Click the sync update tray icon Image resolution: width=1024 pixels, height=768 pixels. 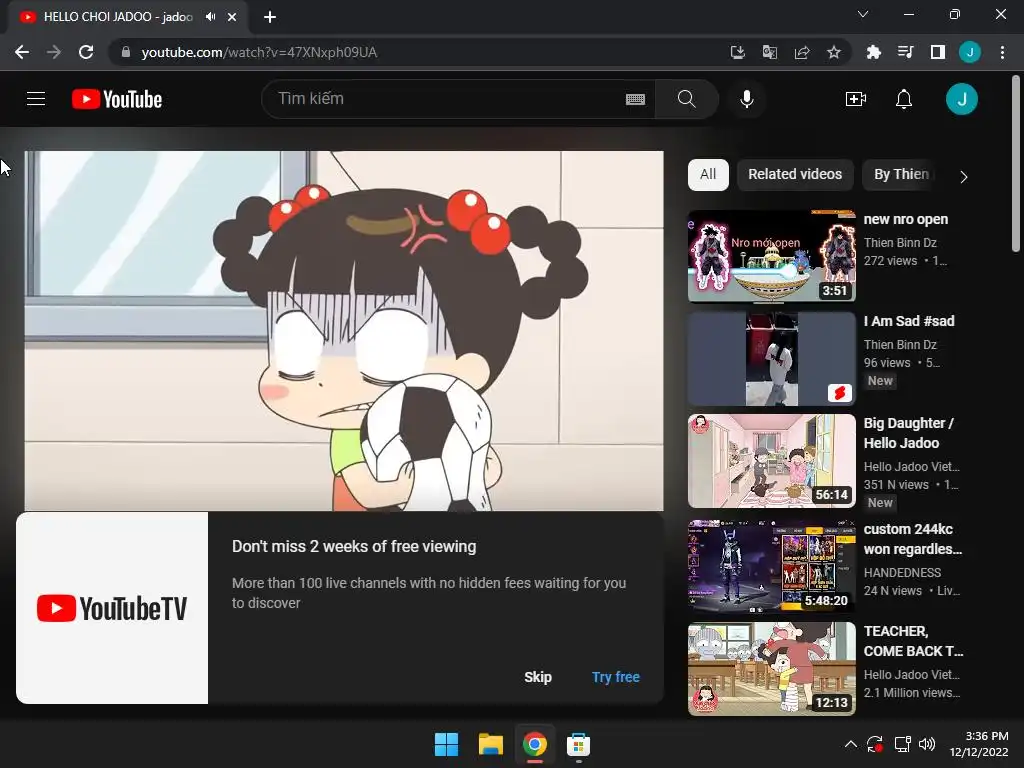tap(875, 744)
